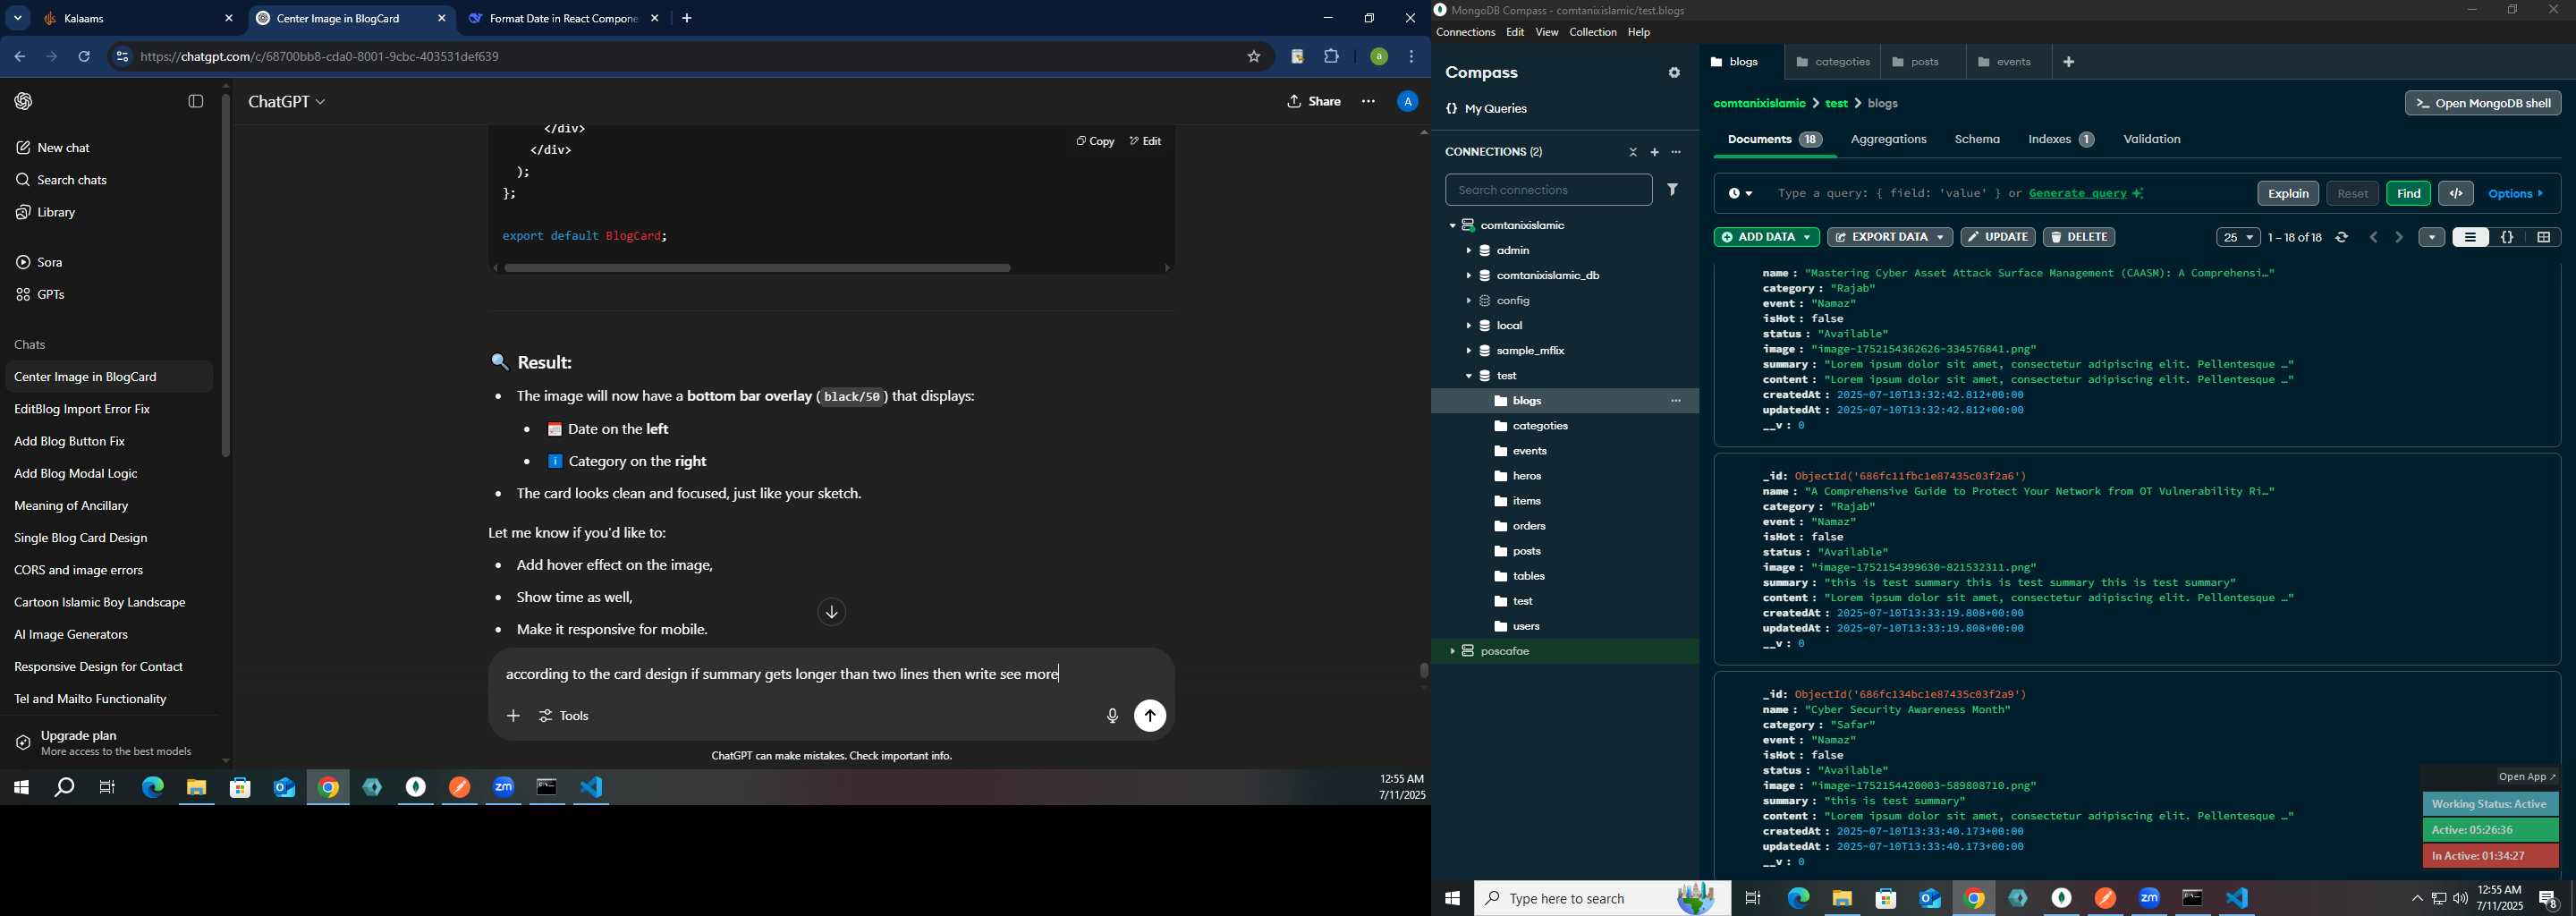Click the ChatGPT sidebar scrollbar
Screen dimensions: 2576x916
coord(226,275)
